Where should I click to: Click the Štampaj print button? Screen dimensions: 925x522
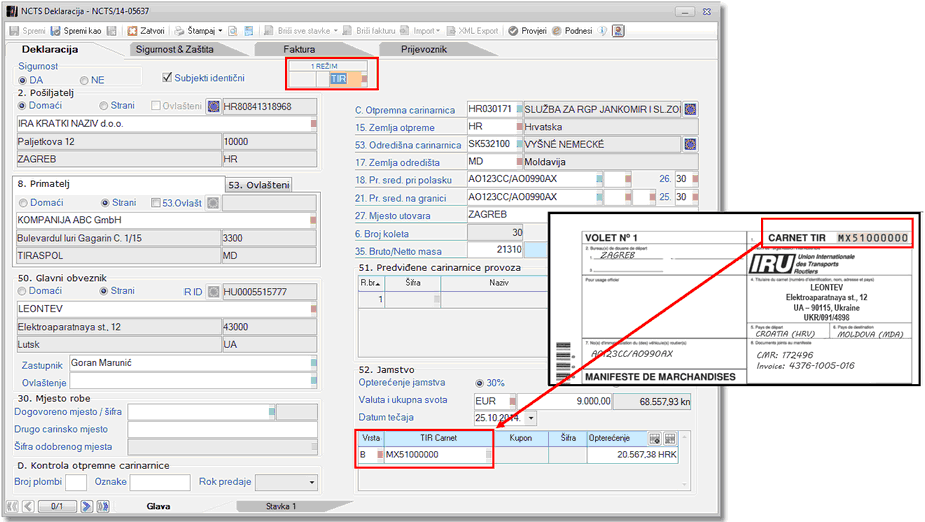point(195,31)
